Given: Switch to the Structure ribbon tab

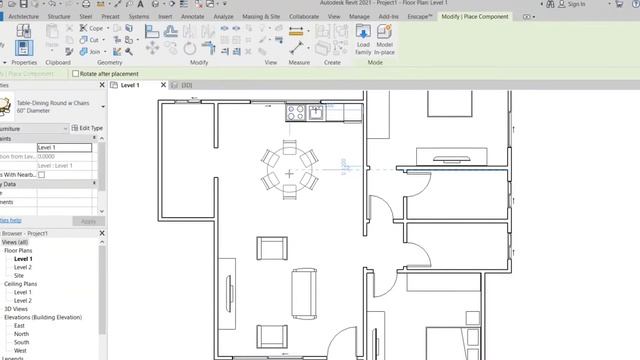Looking at the screenshot, I should [59, 17].
